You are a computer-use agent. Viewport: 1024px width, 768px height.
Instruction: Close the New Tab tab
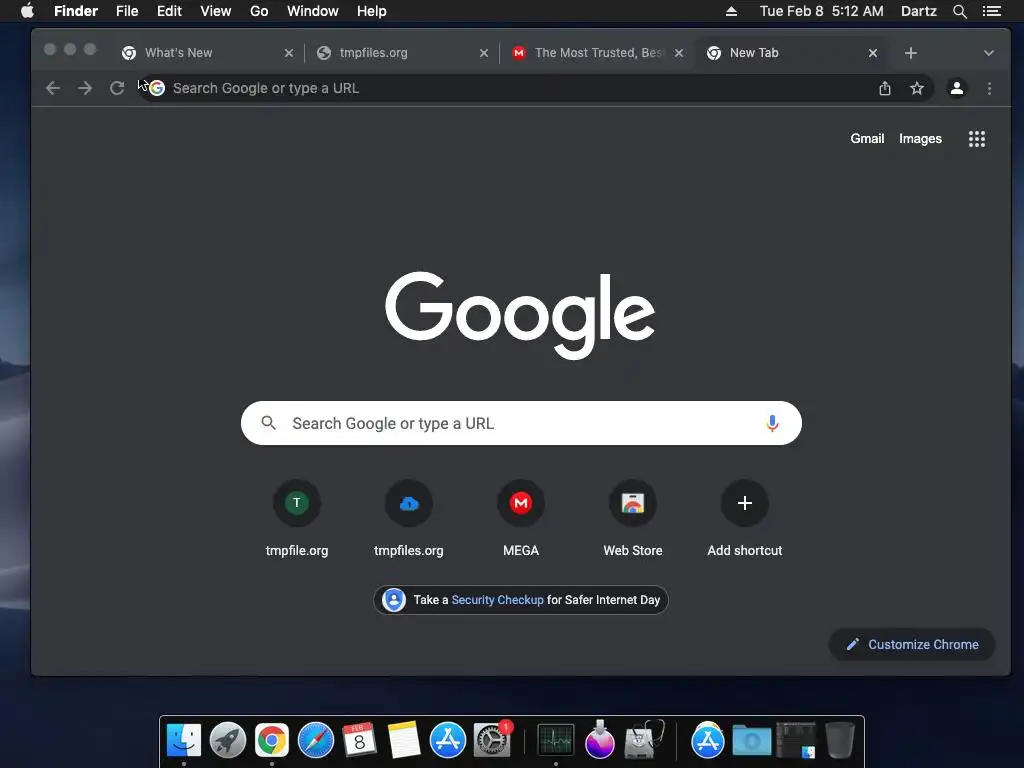(x=873, y=53)
